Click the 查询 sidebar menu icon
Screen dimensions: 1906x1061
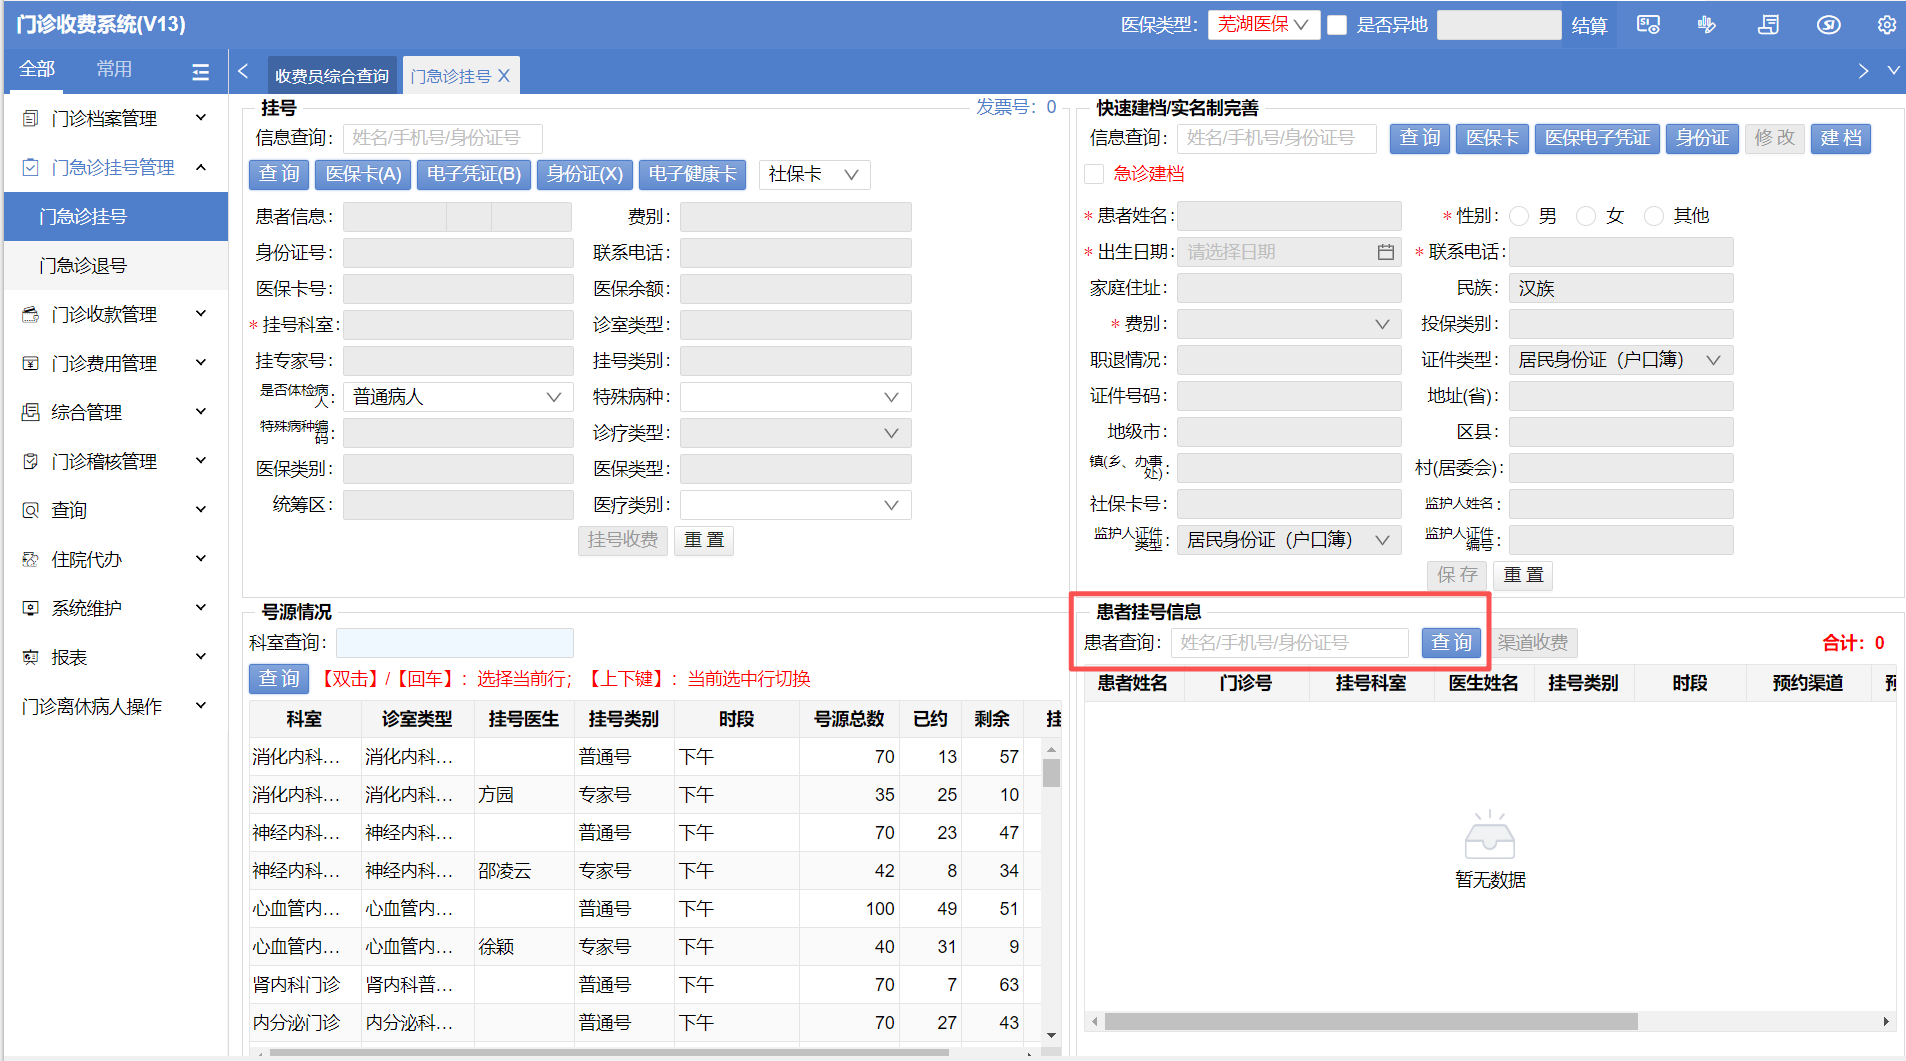31,511
